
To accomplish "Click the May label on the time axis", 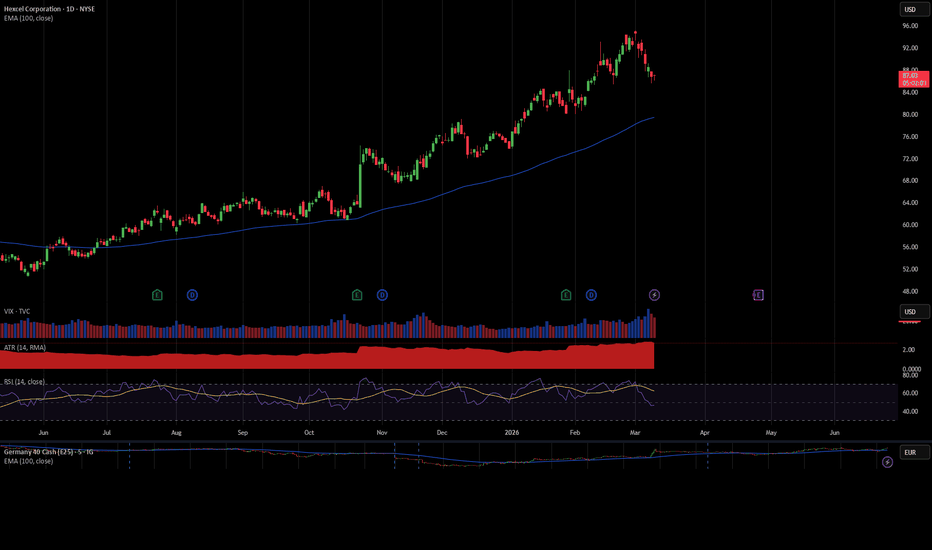I will coord(771,433).
